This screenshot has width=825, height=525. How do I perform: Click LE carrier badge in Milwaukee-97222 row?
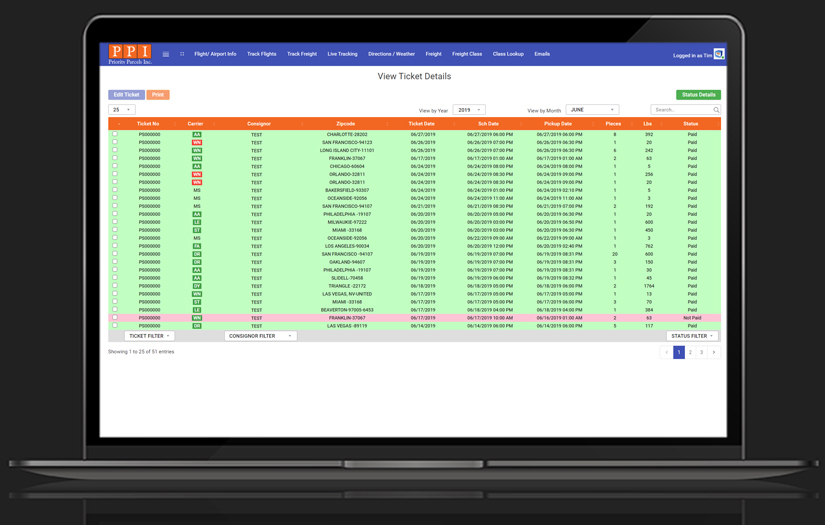click(x=197, y=222)
